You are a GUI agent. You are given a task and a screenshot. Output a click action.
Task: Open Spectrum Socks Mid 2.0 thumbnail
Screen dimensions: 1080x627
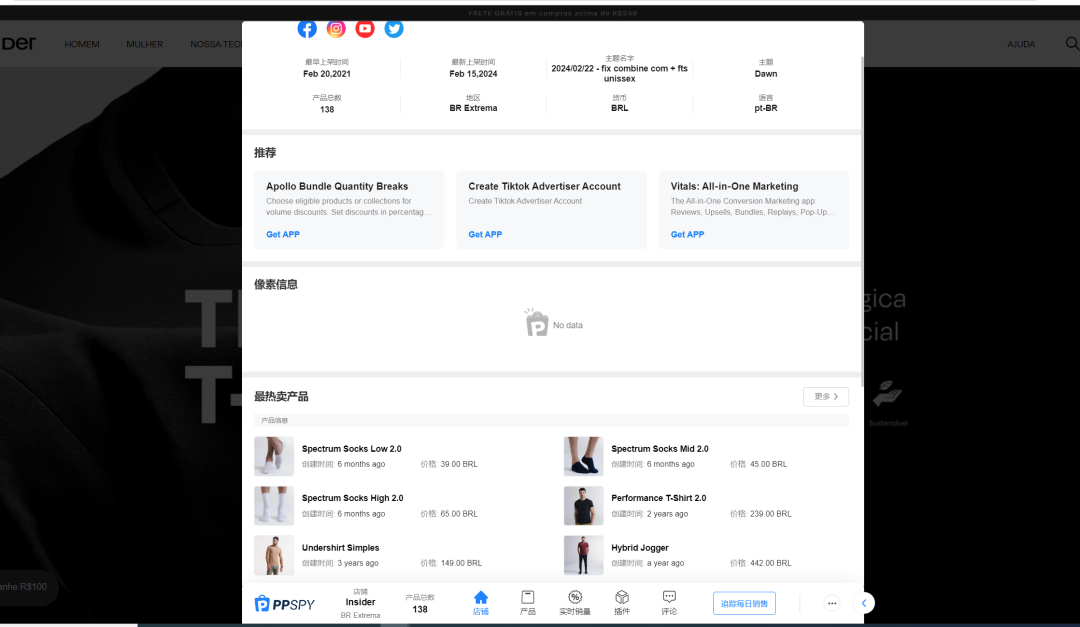(x=583, y=456)
